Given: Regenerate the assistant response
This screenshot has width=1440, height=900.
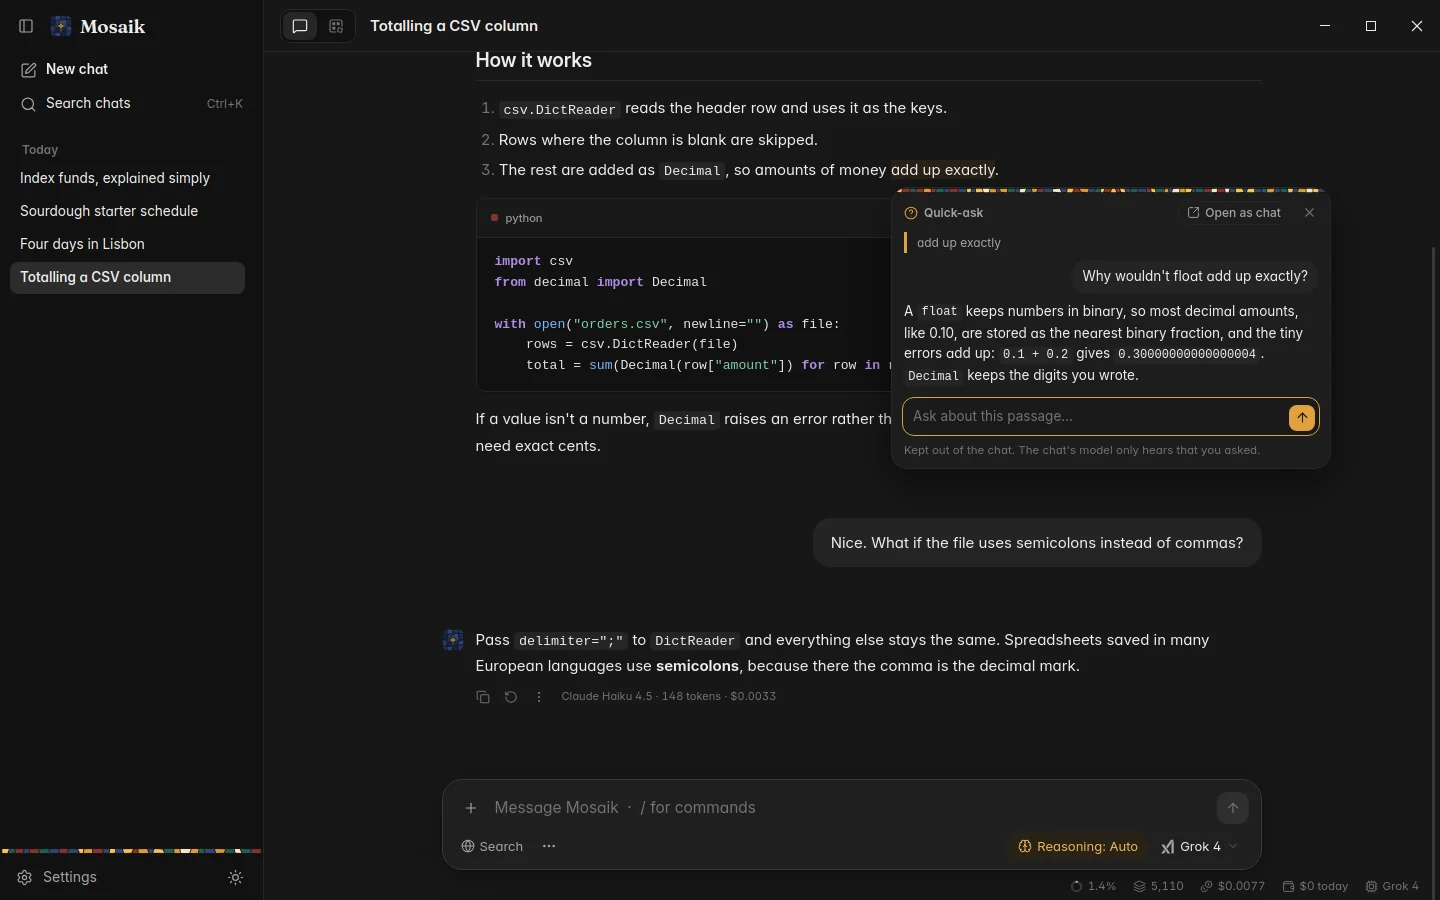Looking at the screenshot, I should [511, 697].
